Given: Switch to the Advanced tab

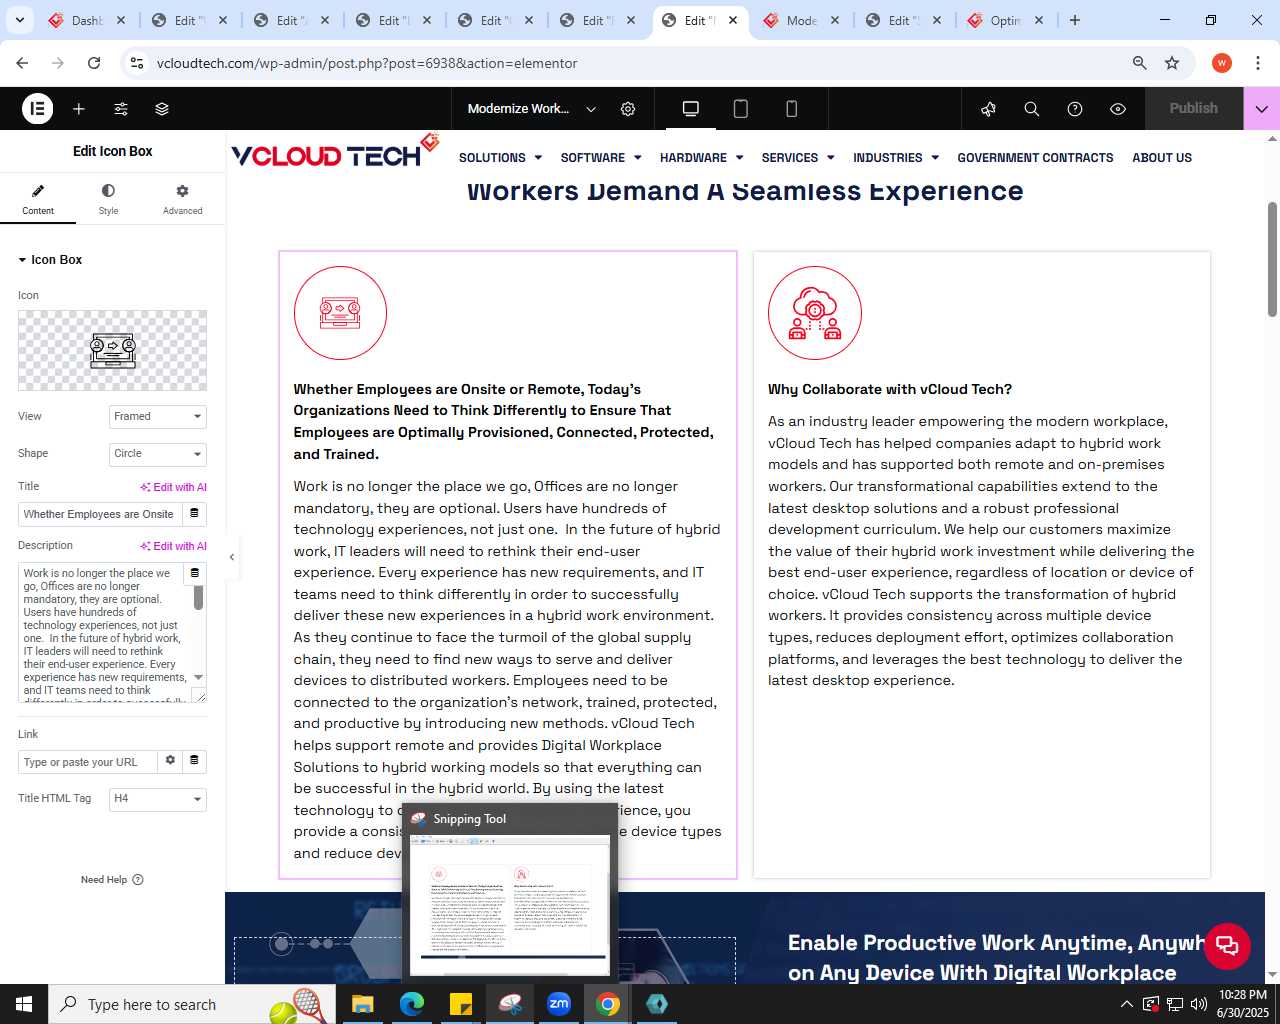Looking at the screenshot, I should [x=182, y=199].
